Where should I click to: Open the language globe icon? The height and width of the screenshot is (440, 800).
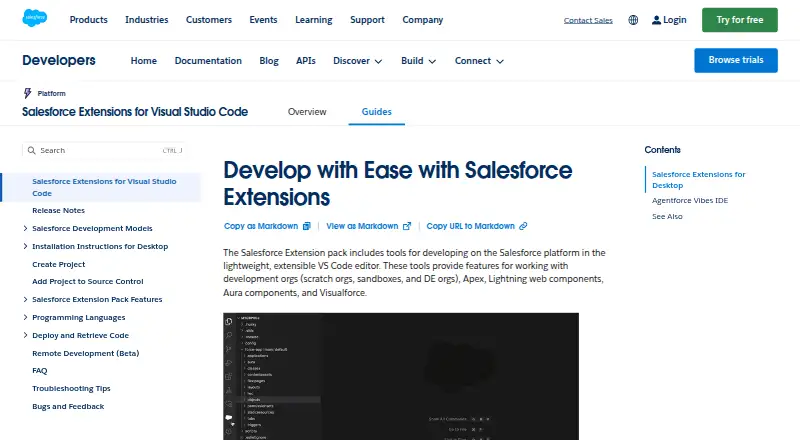633,20
